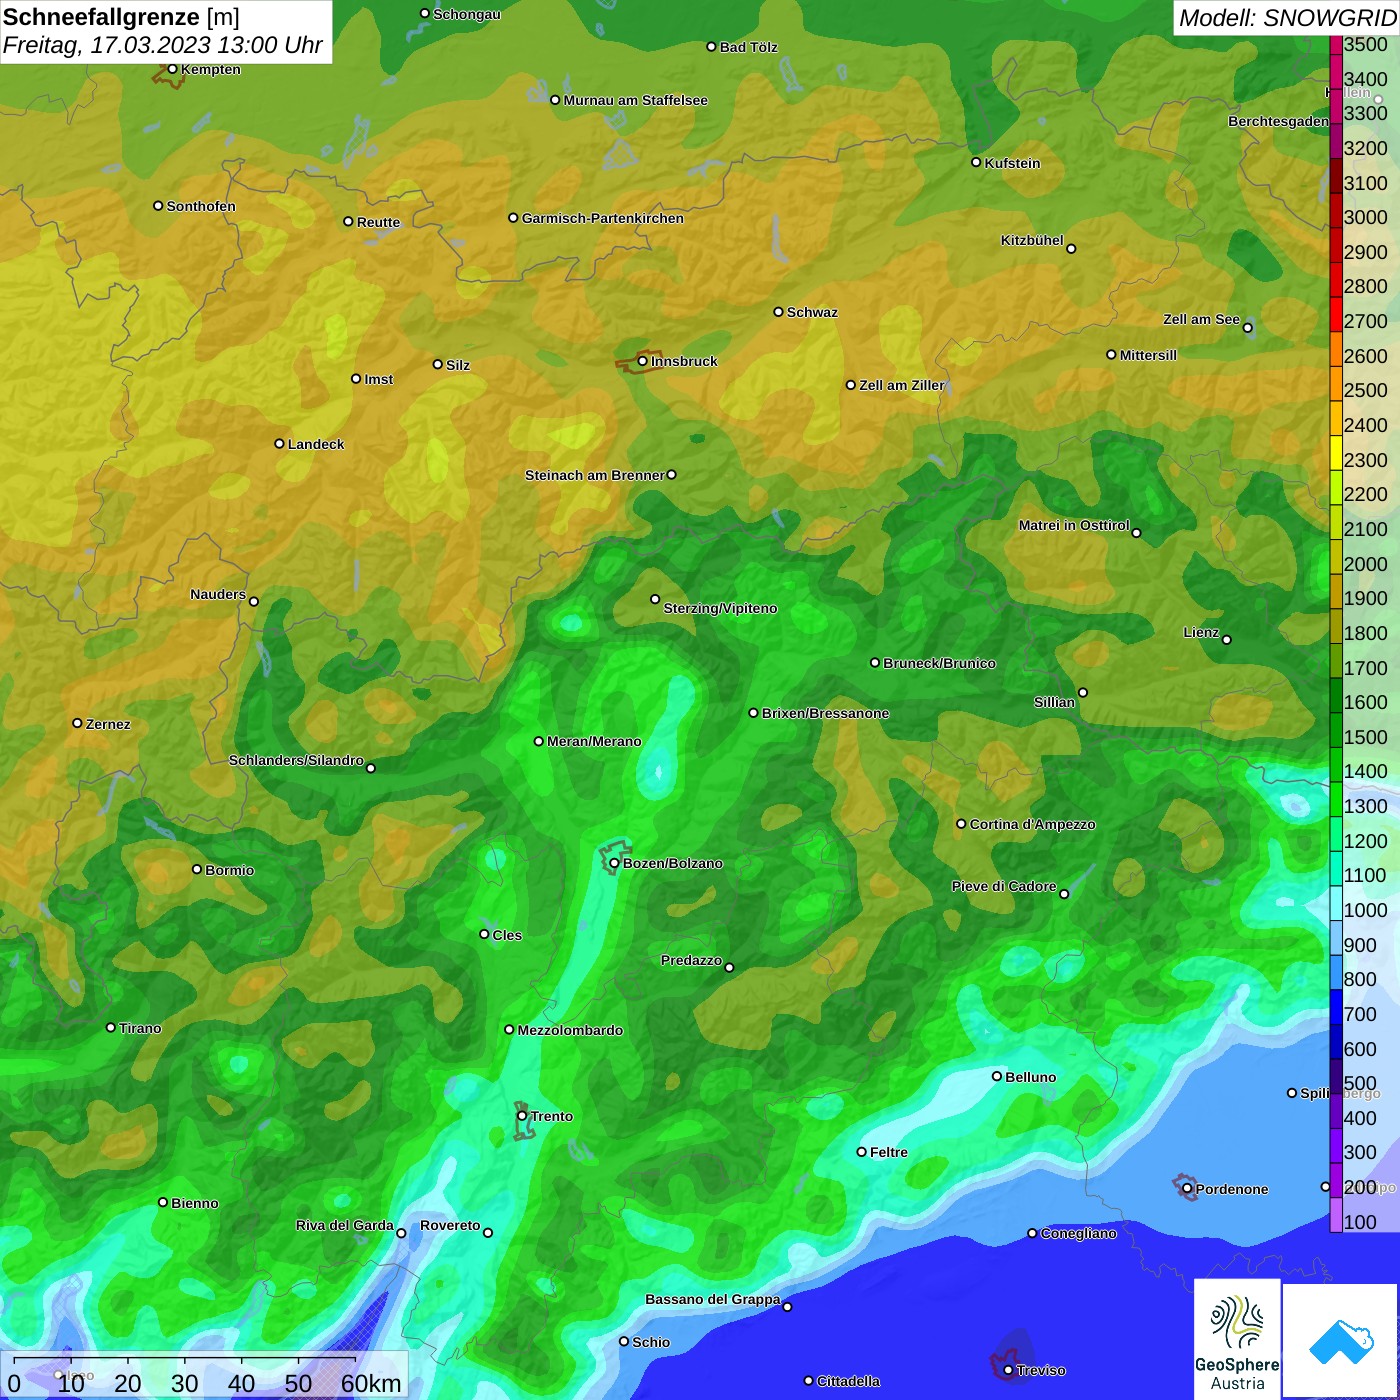The image size is (1400, 1400).
Task: Click the Cles location dot
Action: coord(484,934)
